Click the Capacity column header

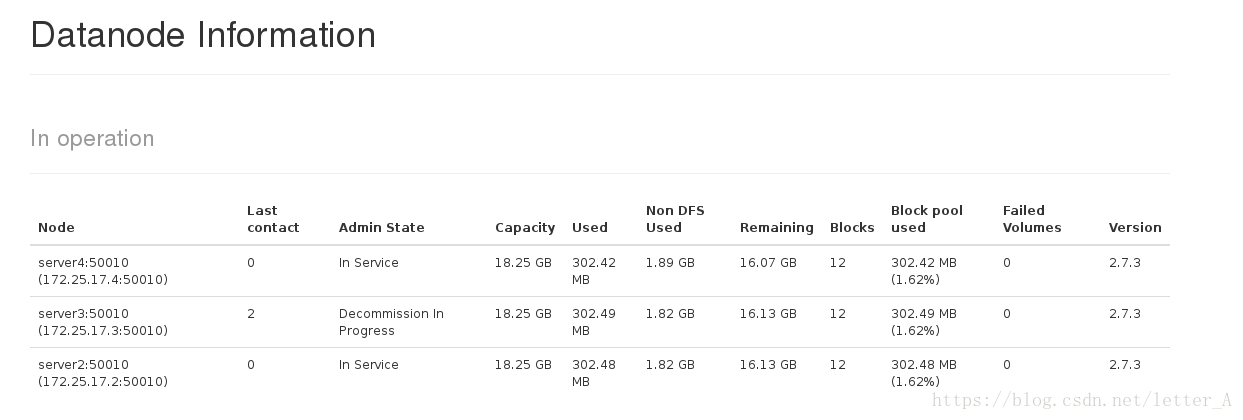coord(525,227)
